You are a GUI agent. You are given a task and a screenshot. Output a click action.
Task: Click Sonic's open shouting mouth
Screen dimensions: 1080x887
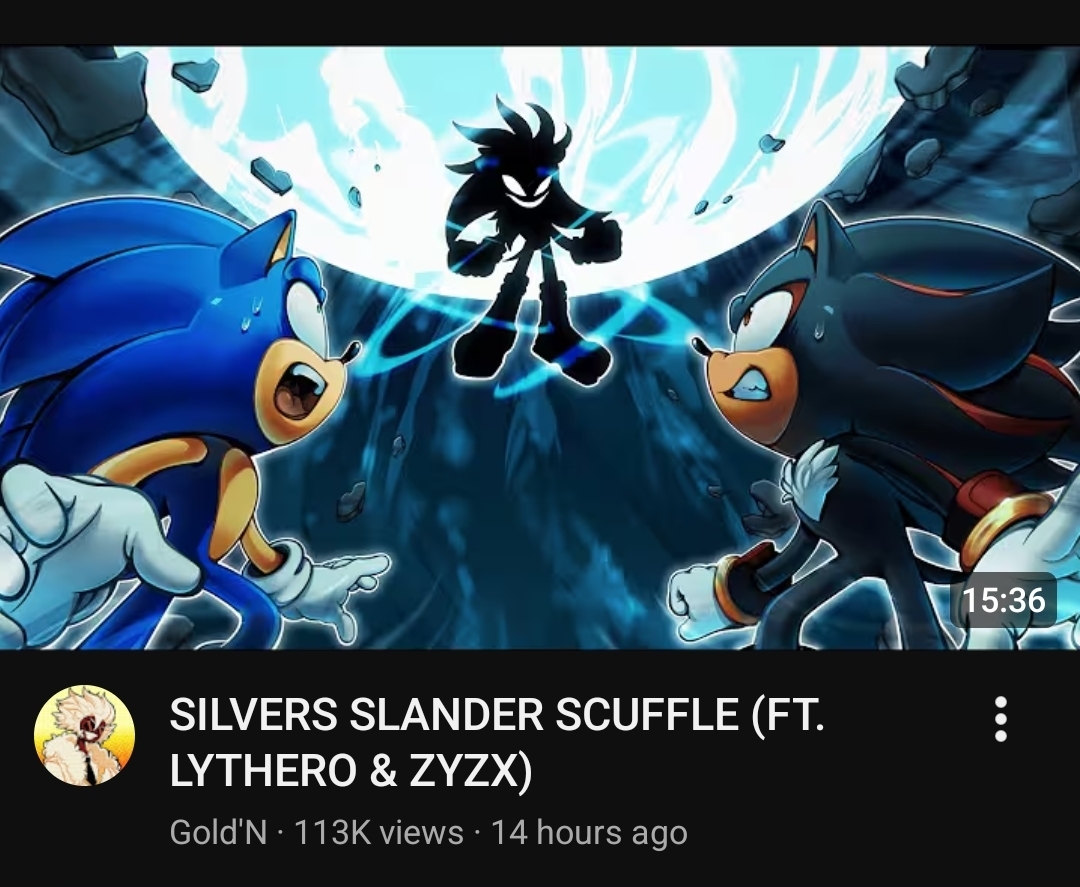tap(300, 393)
